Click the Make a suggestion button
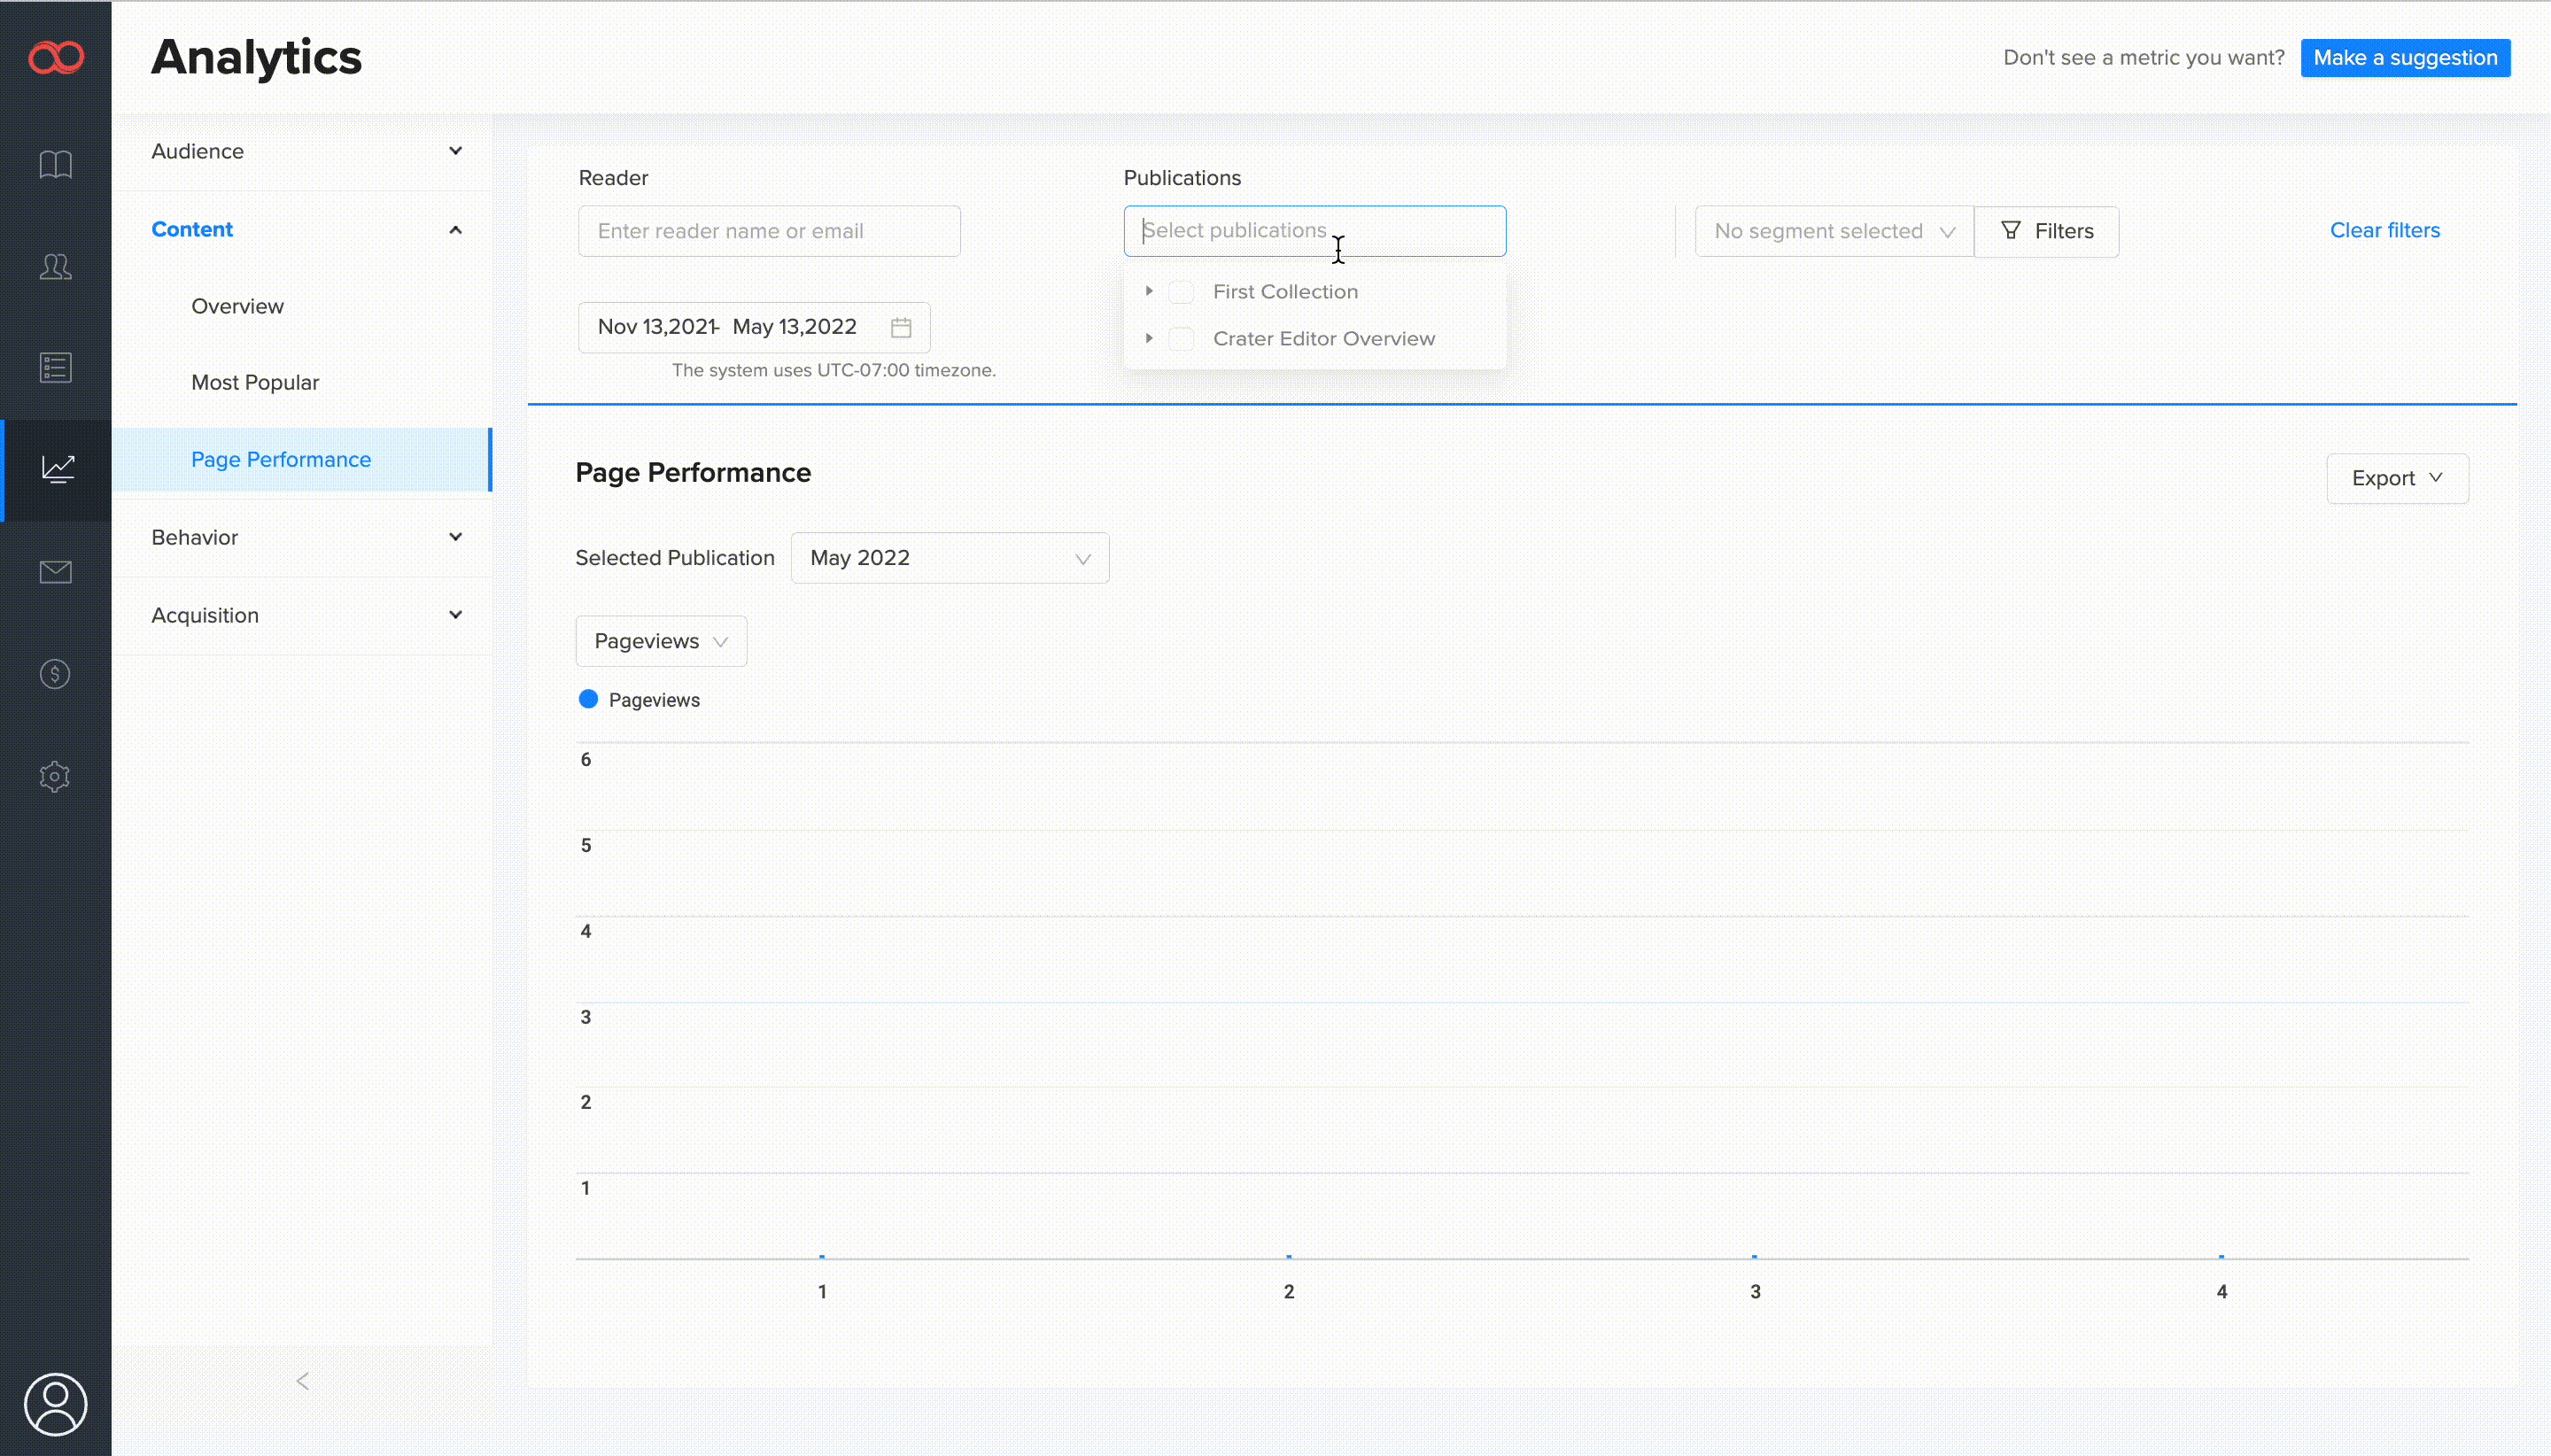Screen dimensions: 2551x1456 click(x=2405, y=58)
